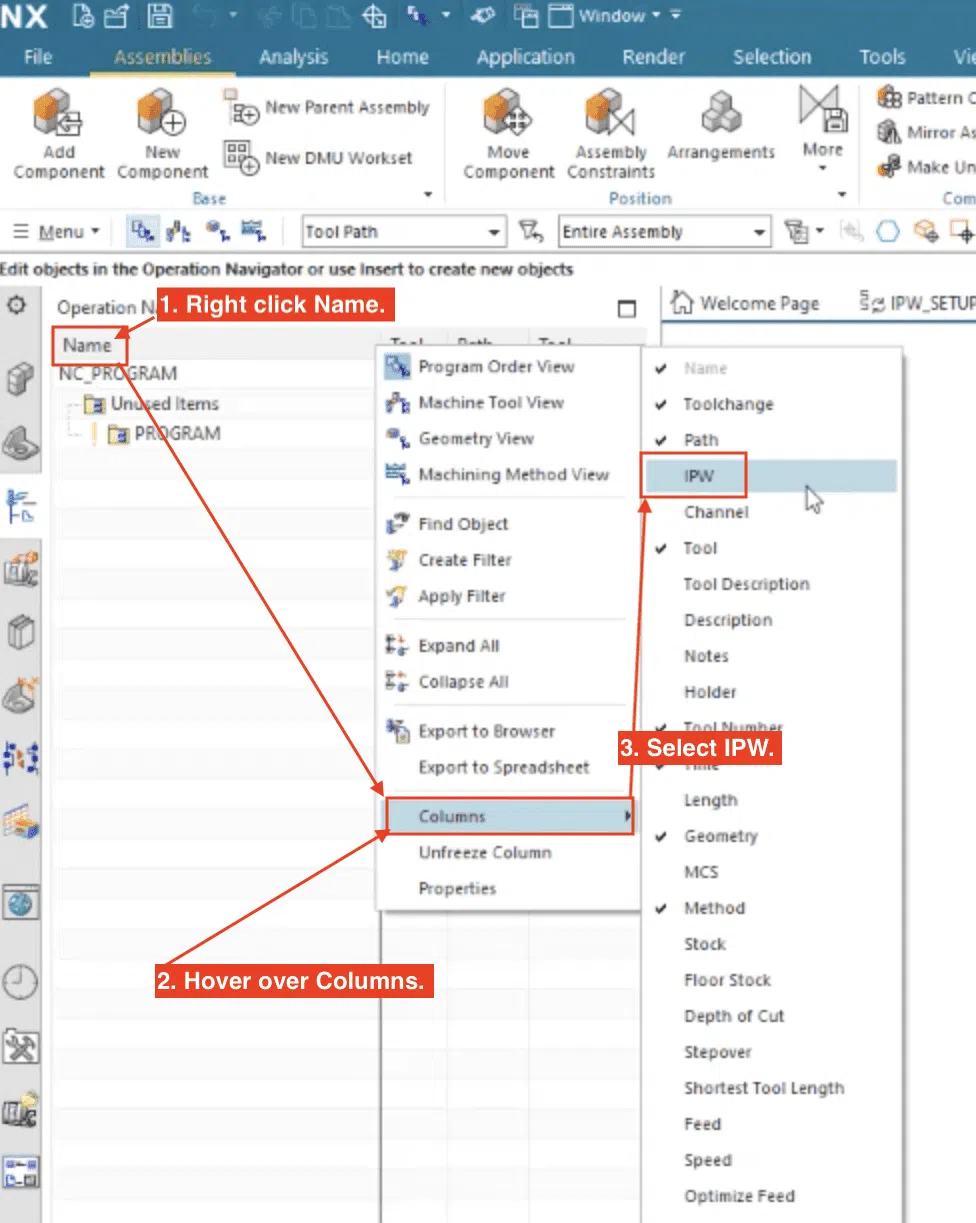Enable the MCS column
Image resolution: width=976 pixels, height=1223 pixels.
point(770,872)
